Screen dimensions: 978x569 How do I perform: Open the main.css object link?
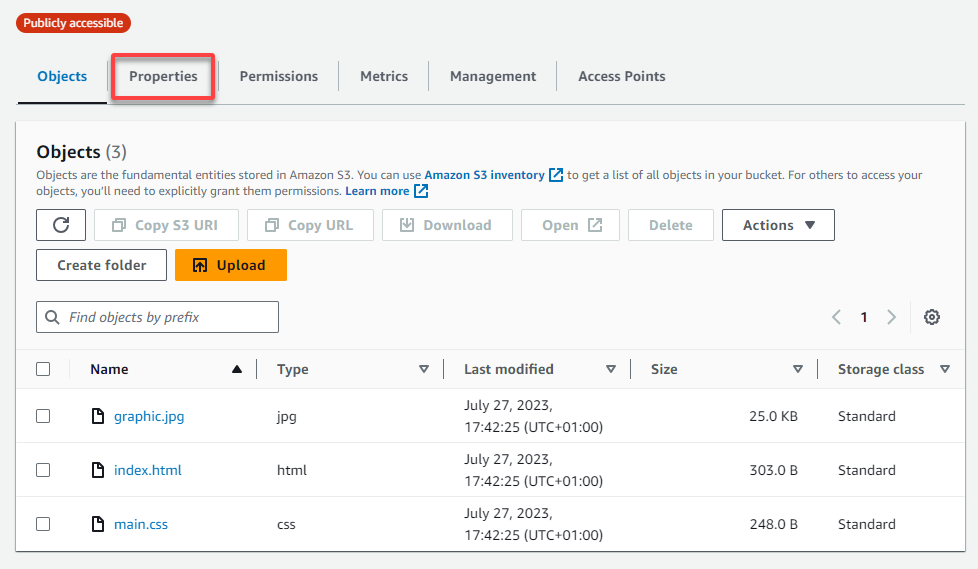141,524
